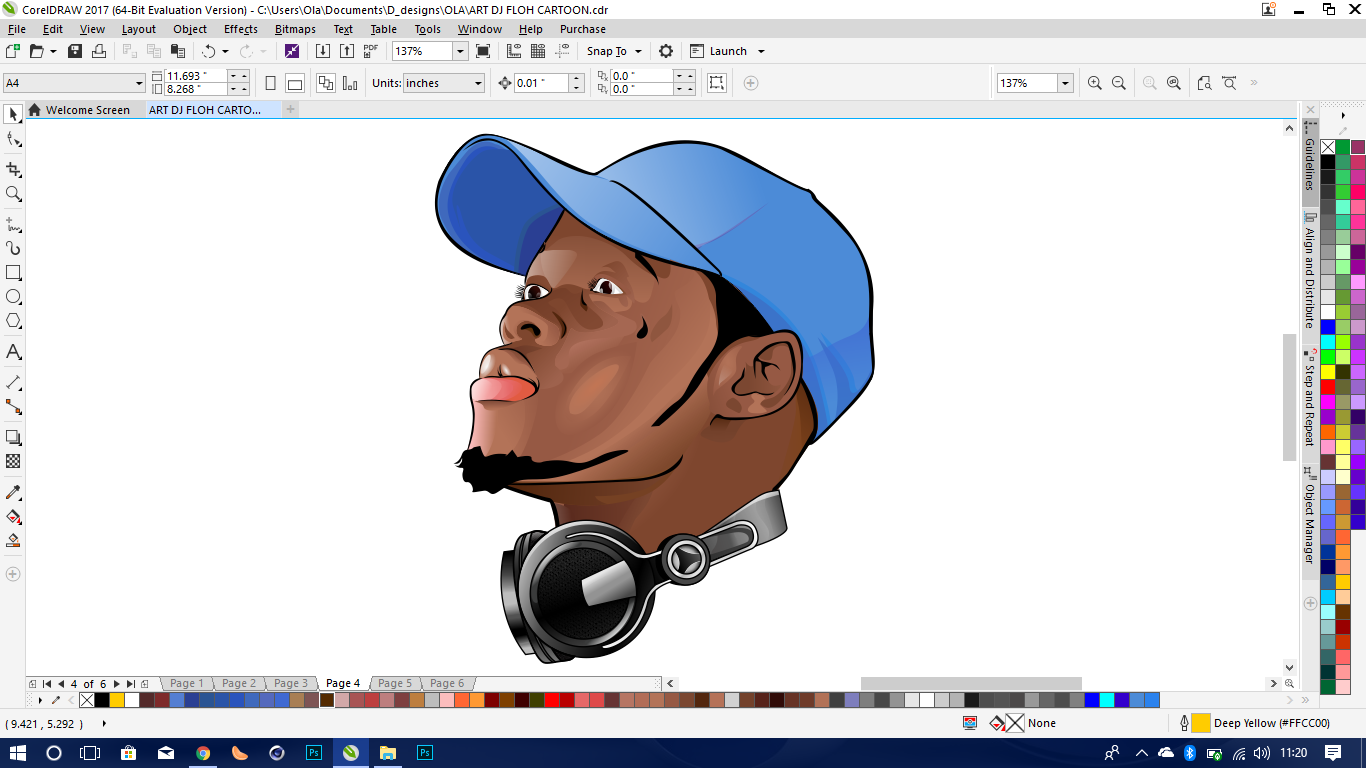The width and height of the screenshot is (1366, 768).
Task: Click the Publish to PDF icon
Action: click(x=371, y=51)
